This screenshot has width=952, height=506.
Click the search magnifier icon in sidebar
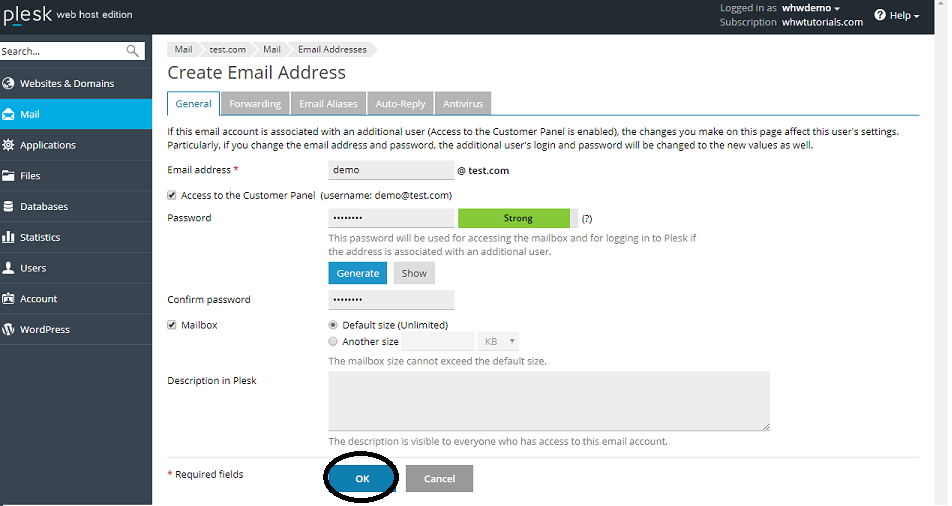[133, 51]
